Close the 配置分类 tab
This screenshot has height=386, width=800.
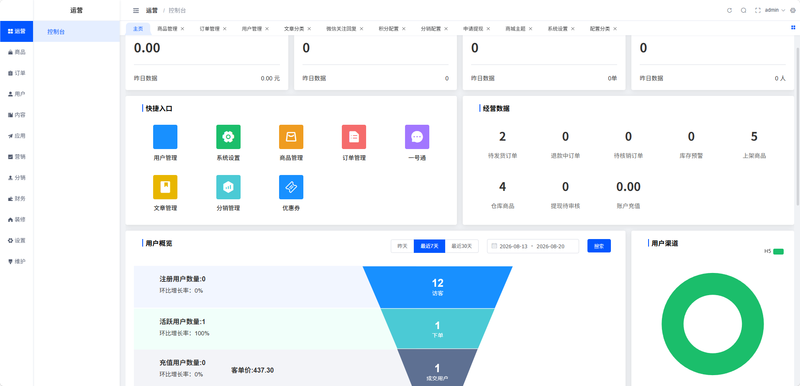[x=615, y=29]
